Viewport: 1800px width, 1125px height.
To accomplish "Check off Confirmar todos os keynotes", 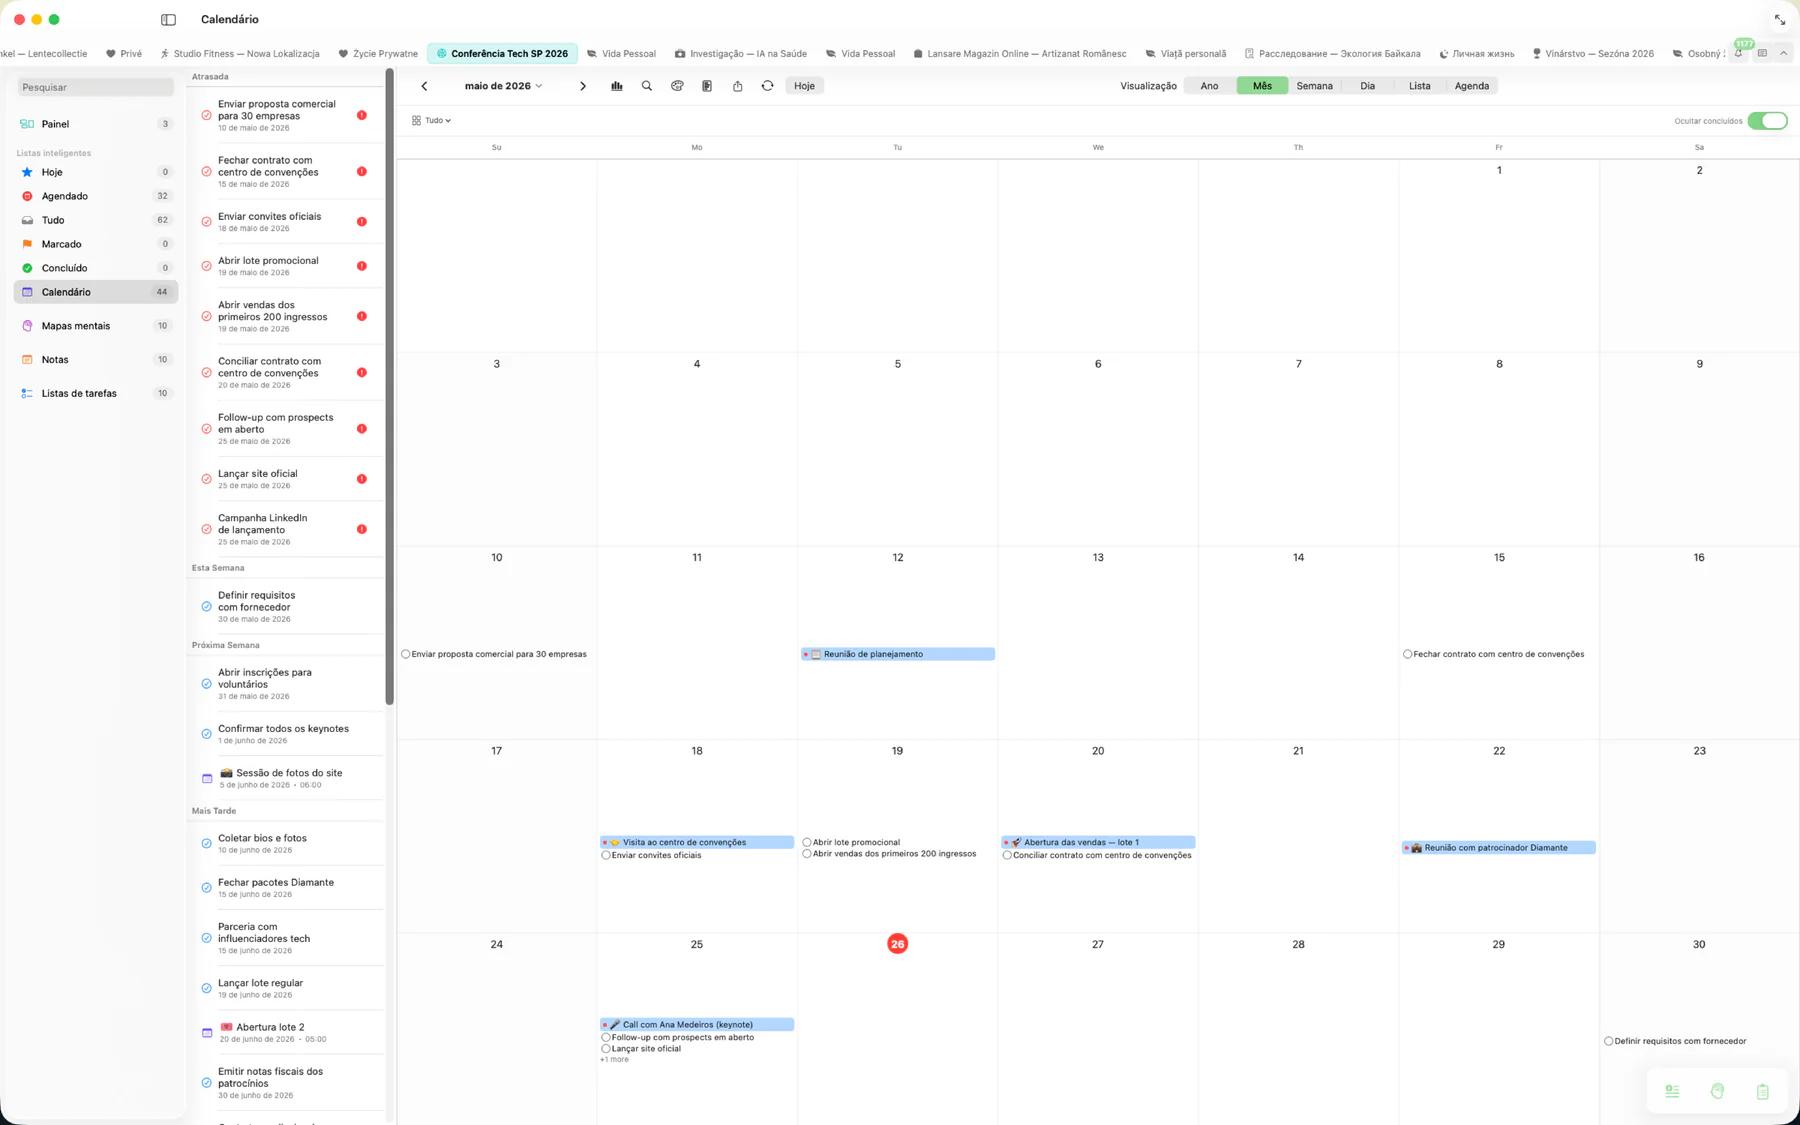I will click(x=206, y=734).
